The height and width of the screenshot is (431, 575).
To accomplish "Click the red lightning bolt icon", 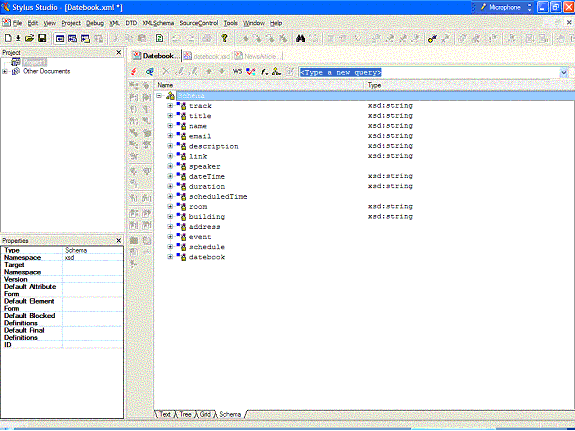I will click(134, 72).
